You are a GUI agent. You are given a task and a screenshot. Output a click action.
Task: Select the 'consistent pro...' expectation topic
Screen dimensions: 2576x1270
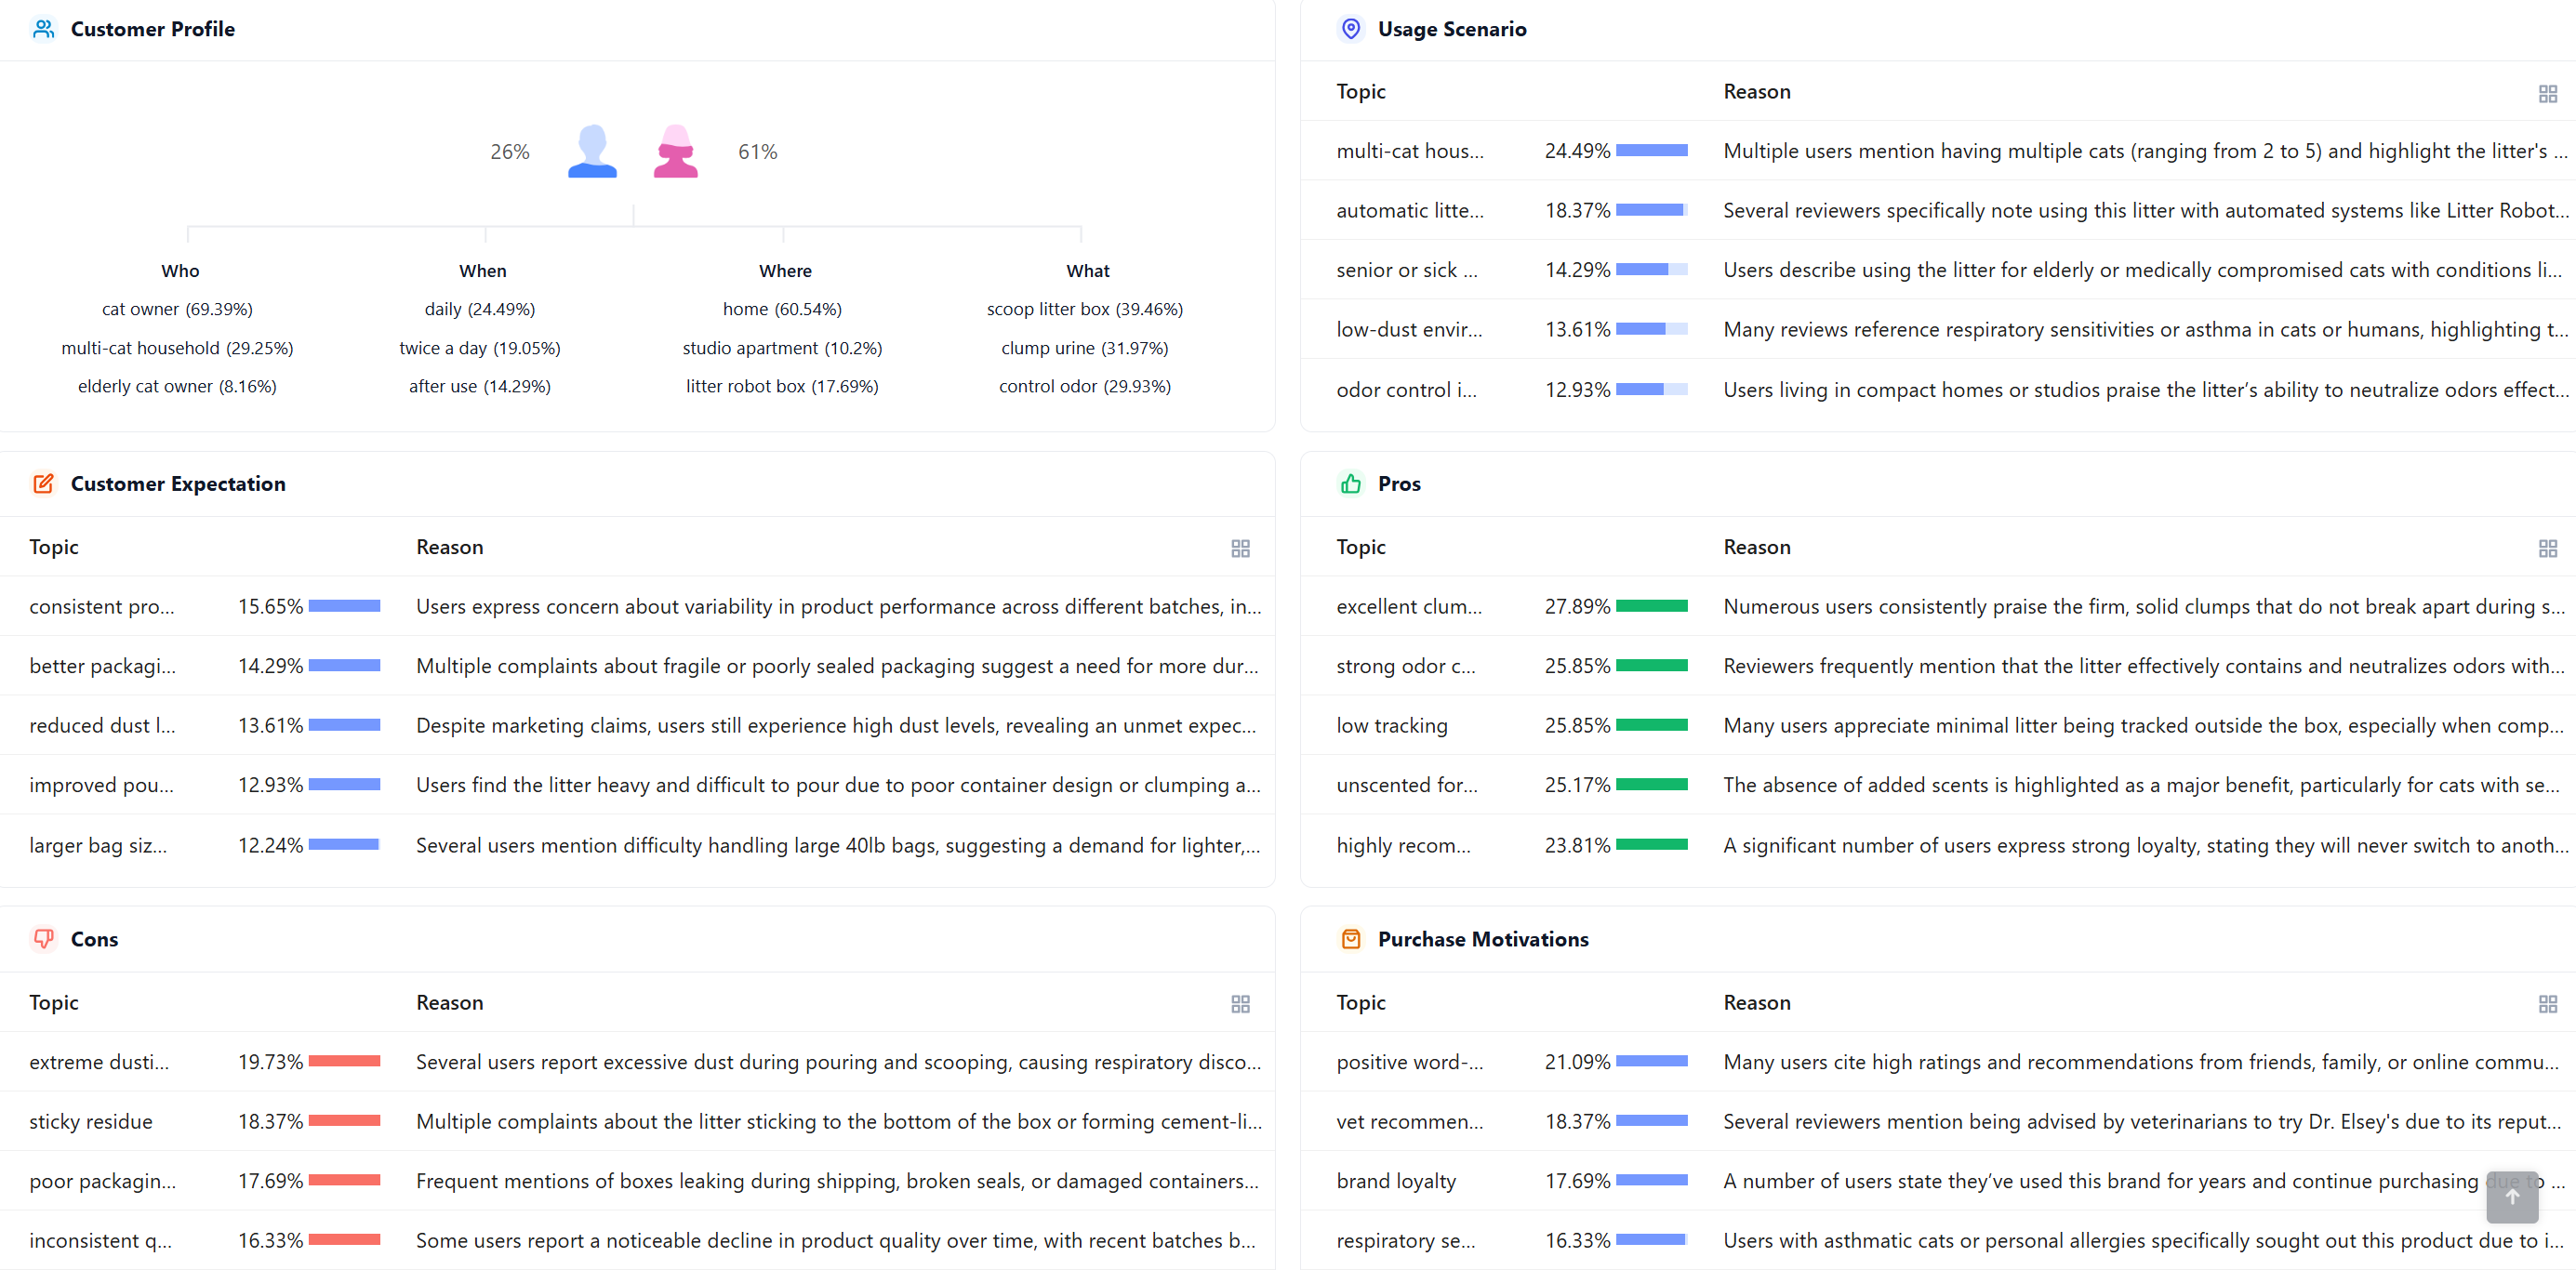point(101,607)
